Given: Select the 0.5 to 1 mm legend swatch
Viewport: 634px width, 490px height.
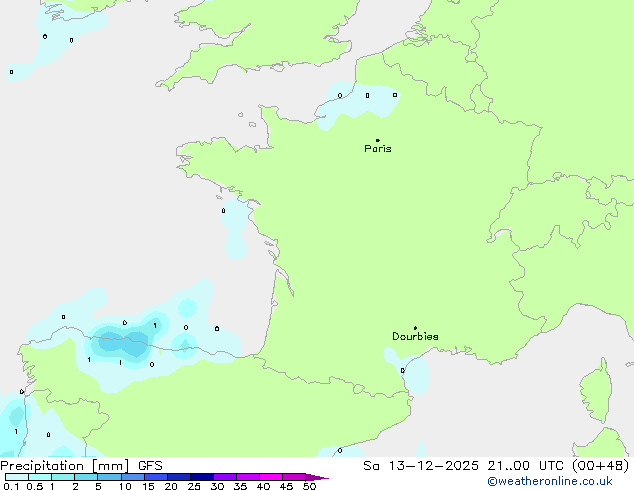Looking at the screenshot, I should click(40, 477).
